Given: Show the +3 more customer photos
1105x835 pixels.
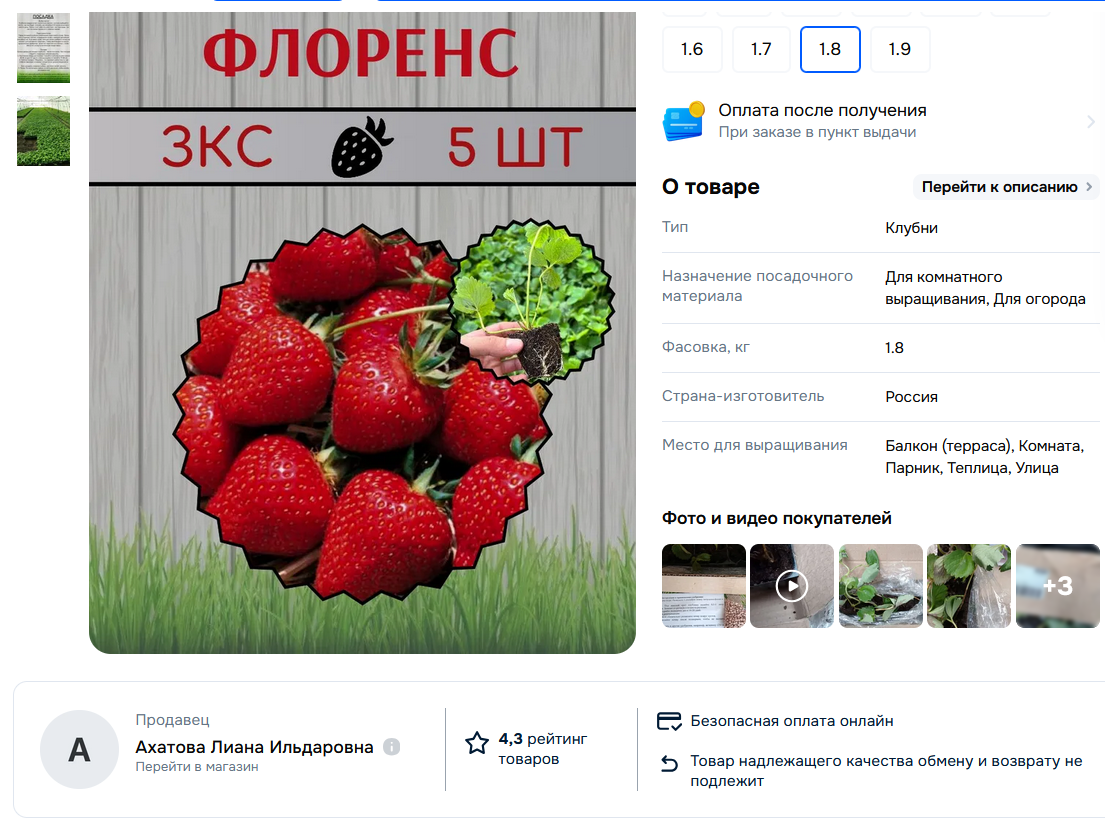Looking at the screenshot, I should click(x=1057, y=586).
